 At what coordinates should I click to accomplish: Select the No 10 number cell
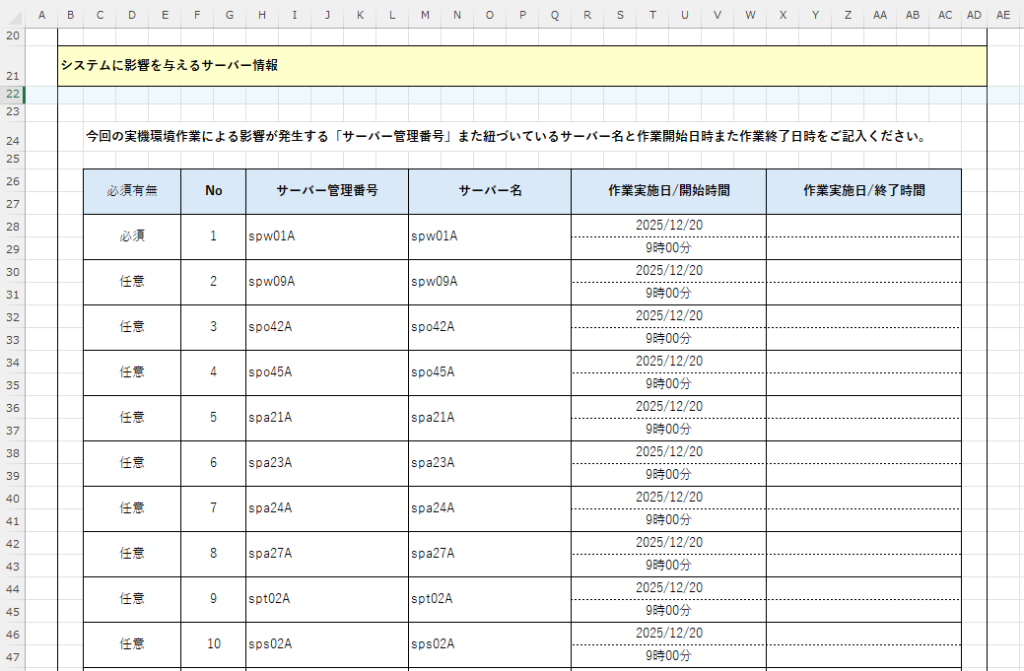(213, 644)
